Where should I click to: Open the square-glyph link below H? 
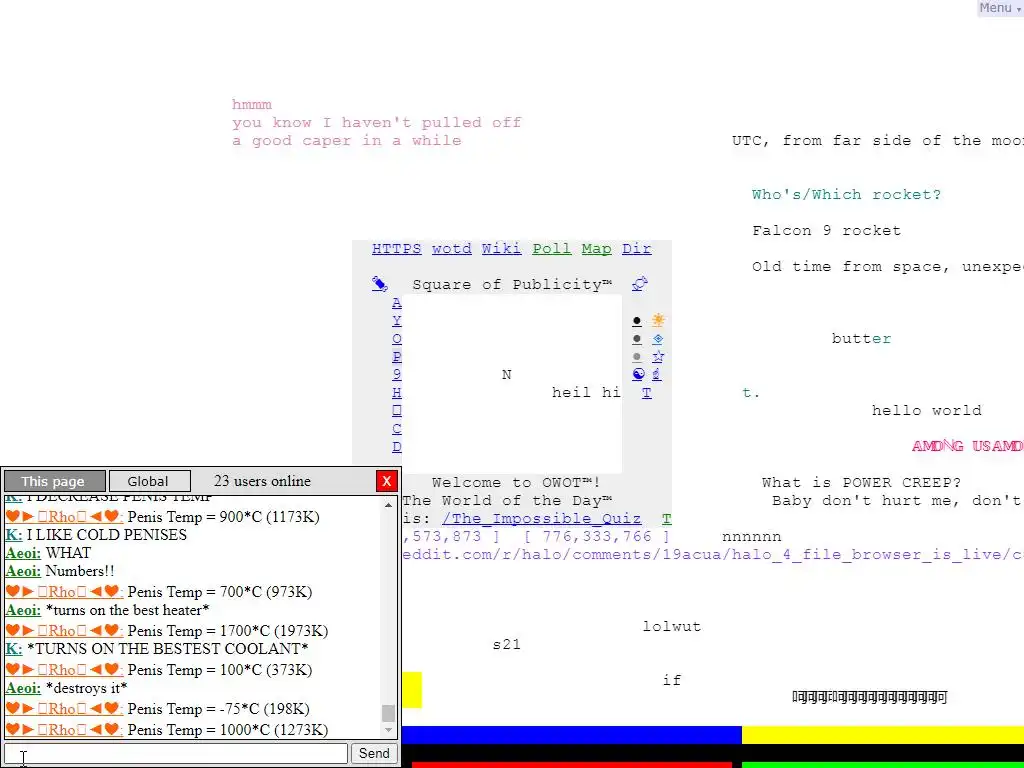396,411
